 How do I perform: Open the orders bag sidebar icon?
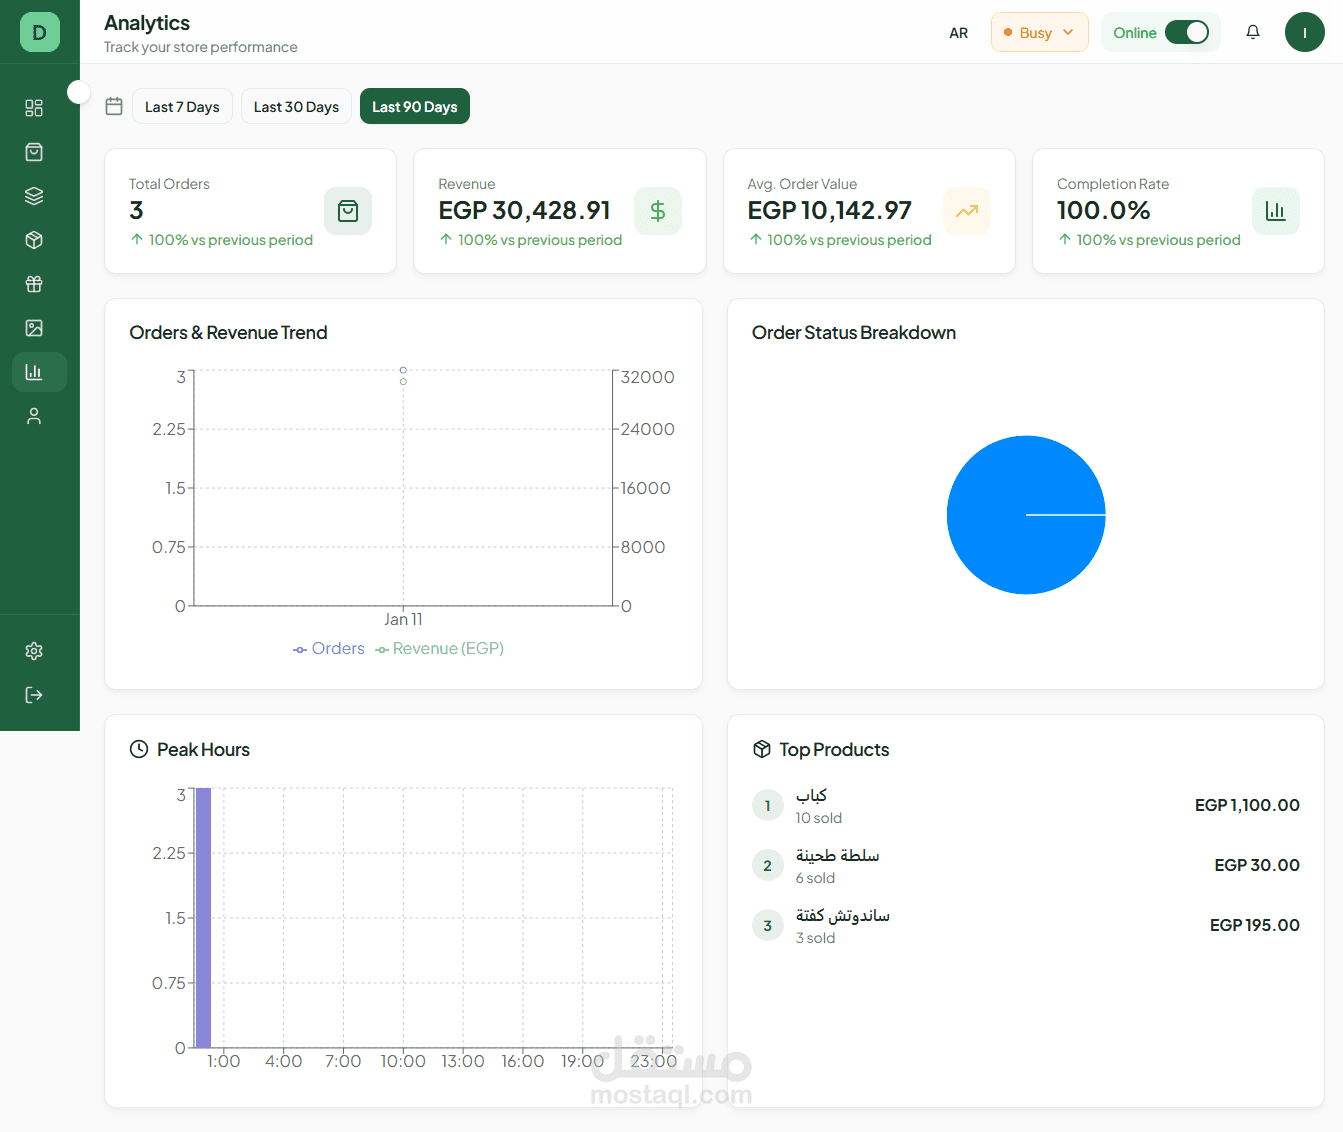[34, 152]
